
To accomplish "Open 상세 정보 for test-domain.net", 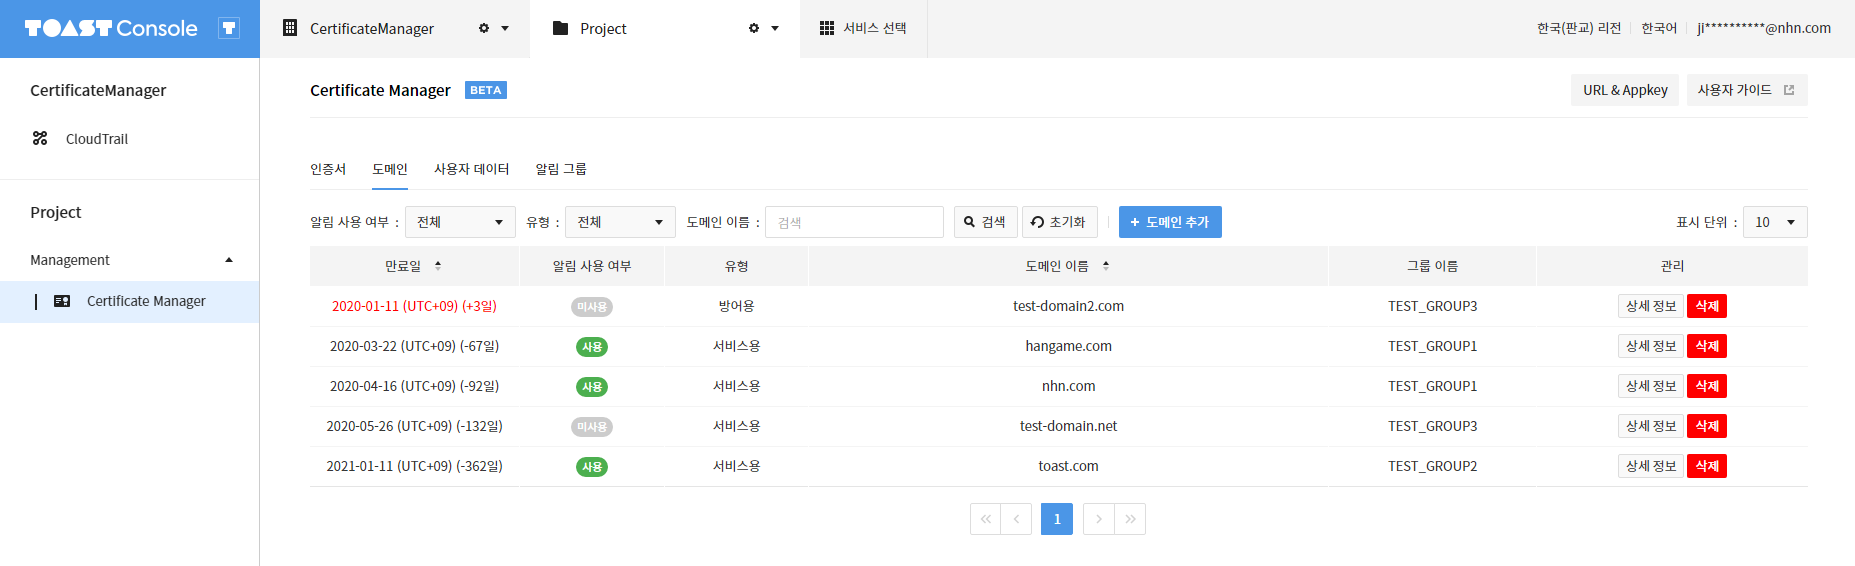I will pyautogui.click(x=1651, y=426).
